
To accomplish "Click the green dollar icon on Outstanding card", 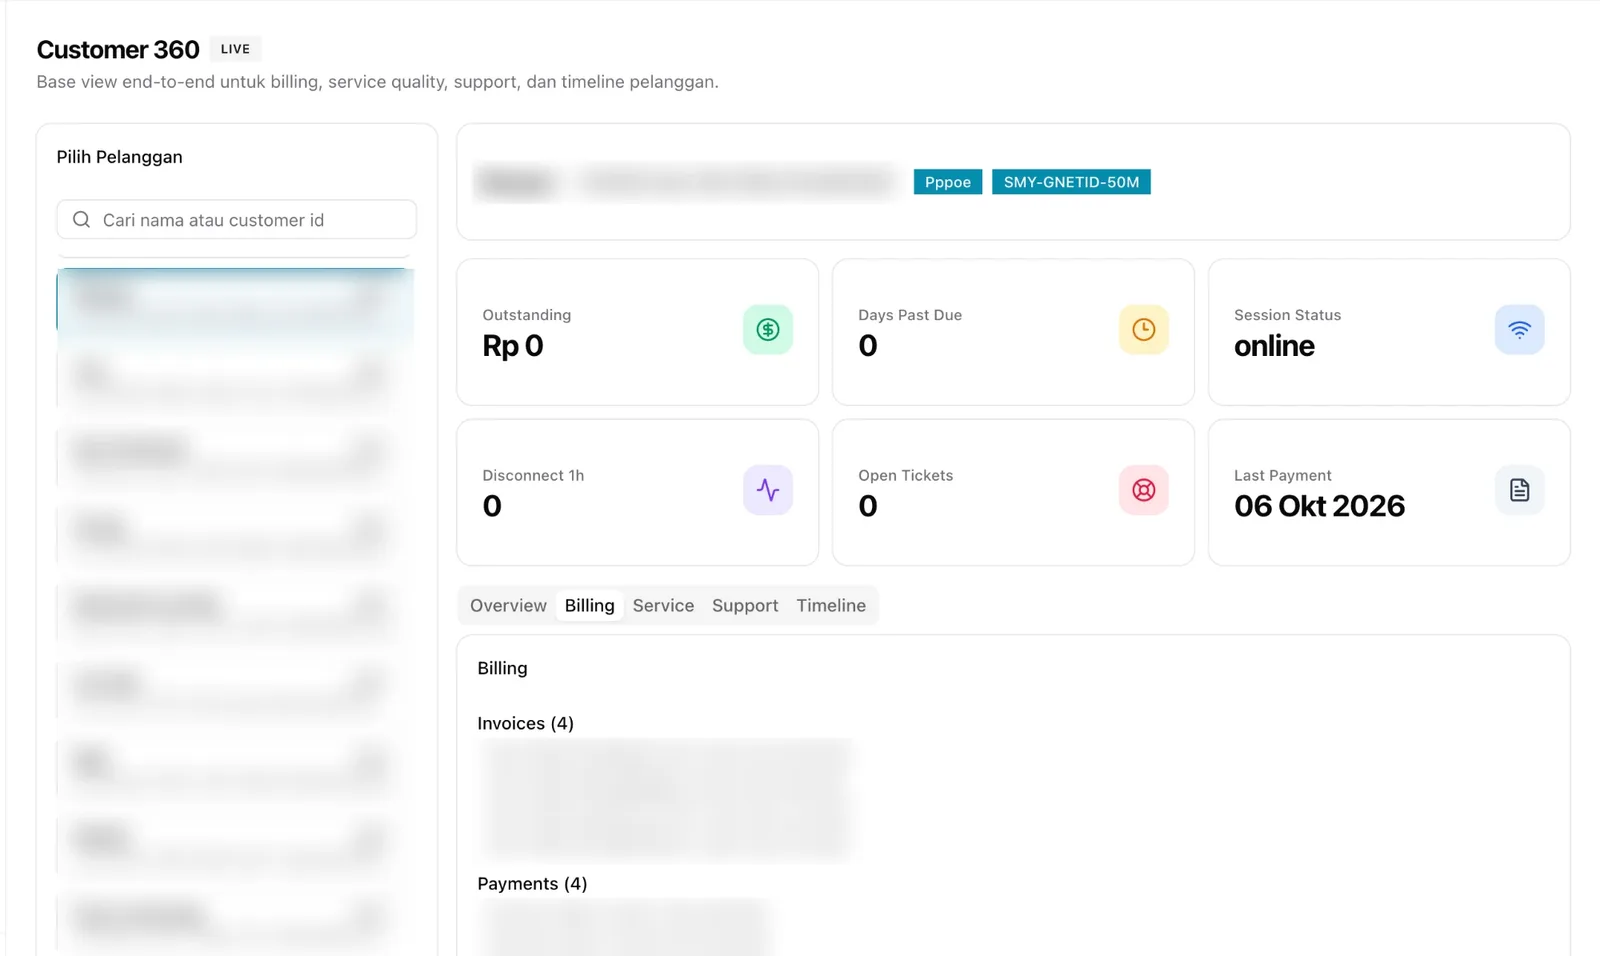I will click(x=768, y=330).
